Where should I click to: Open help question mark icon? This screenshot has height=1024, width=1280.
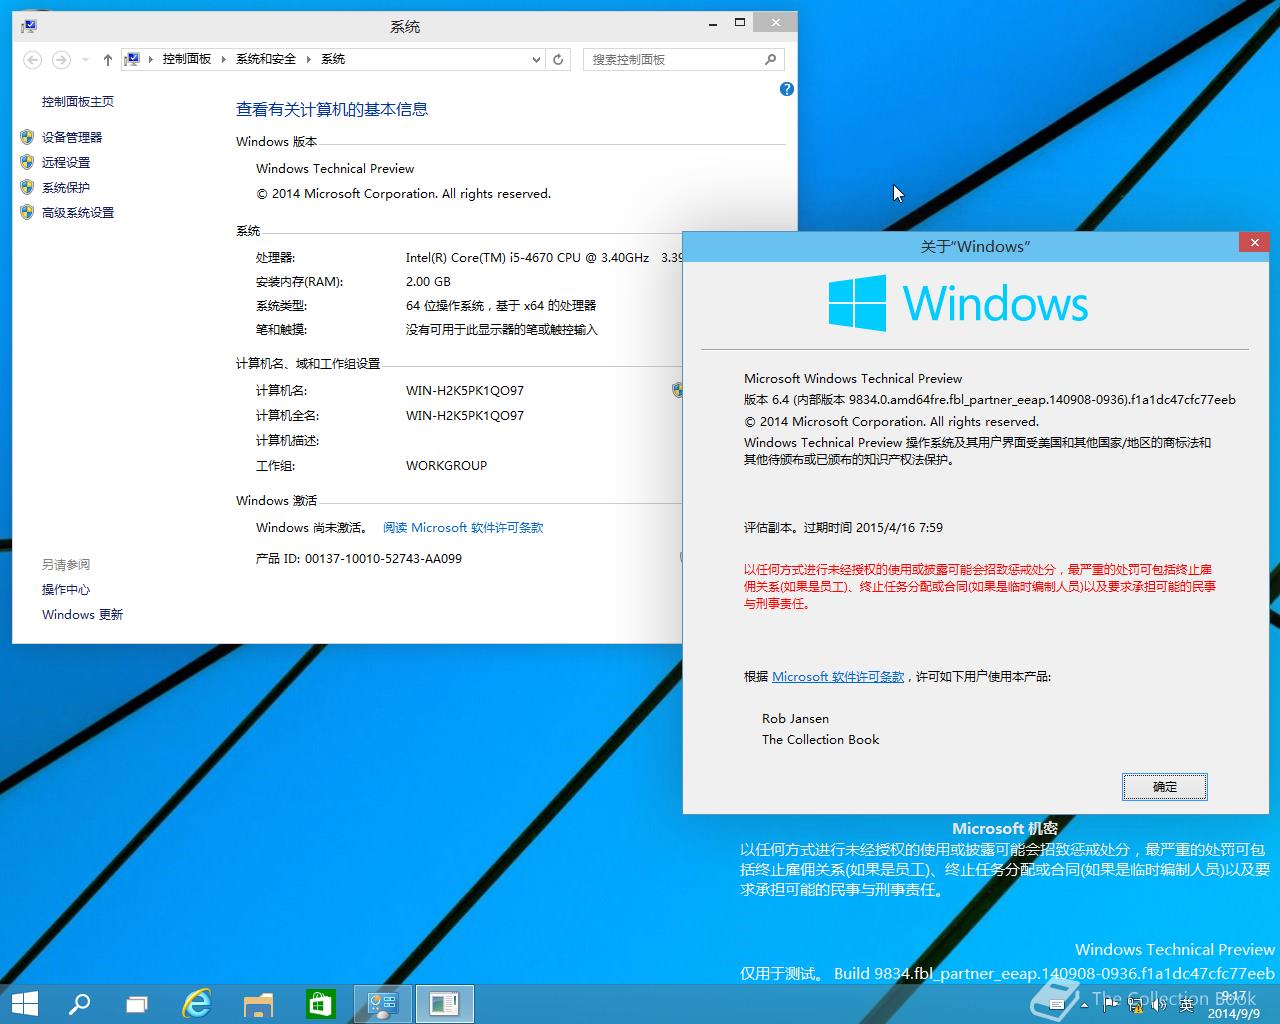[787, 89]
